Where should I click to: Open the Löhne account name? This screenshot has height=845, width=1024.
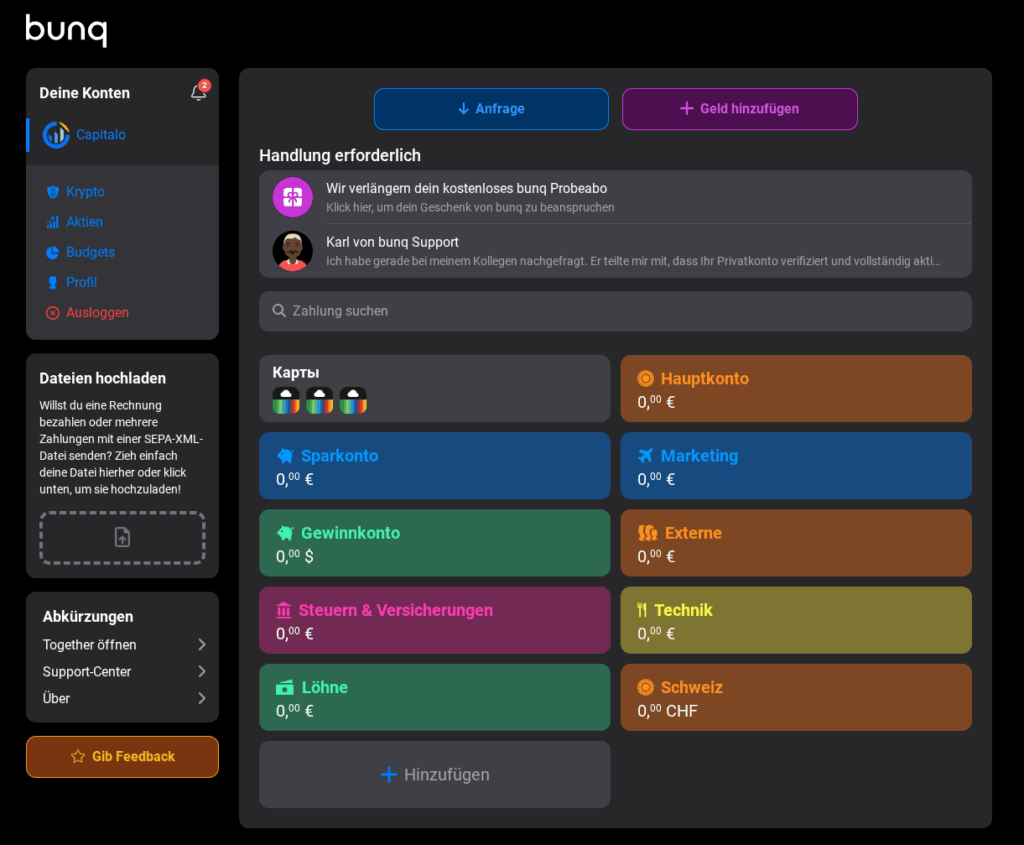[x=325, y=688]
